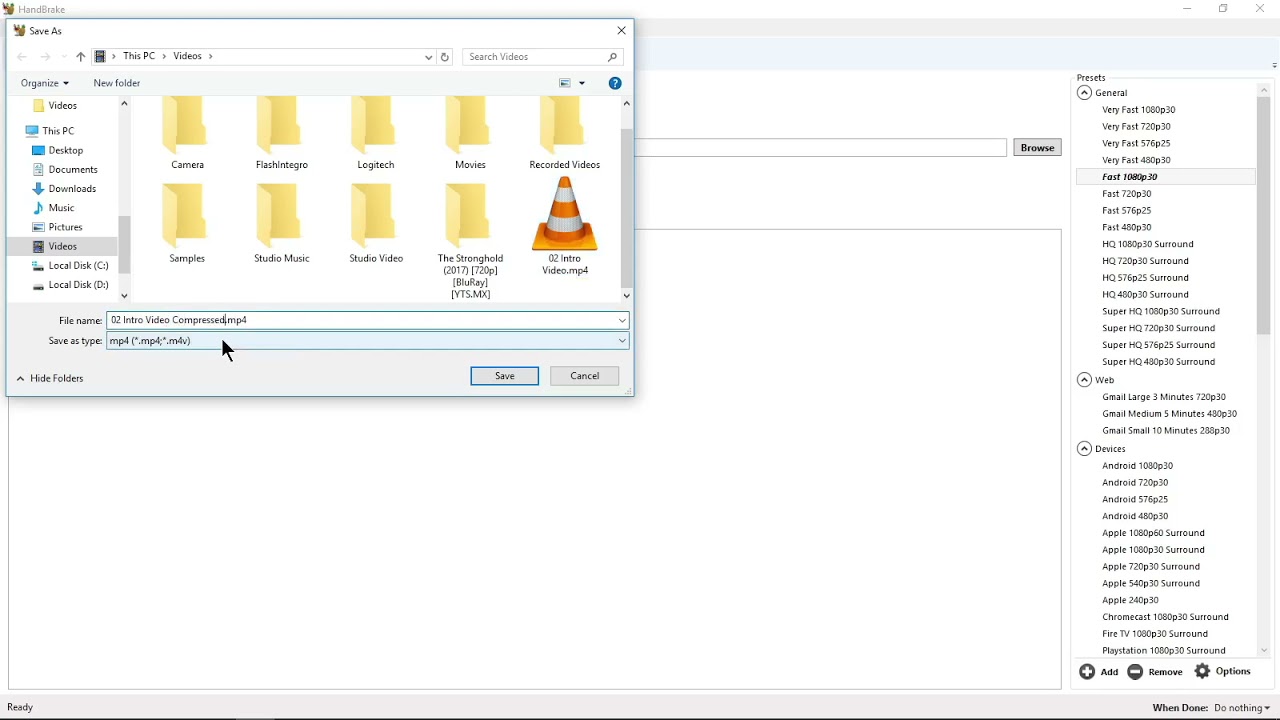Open The Stronghold (2017) folder
The image size is (1280, 720).
(x=470, y=240)
